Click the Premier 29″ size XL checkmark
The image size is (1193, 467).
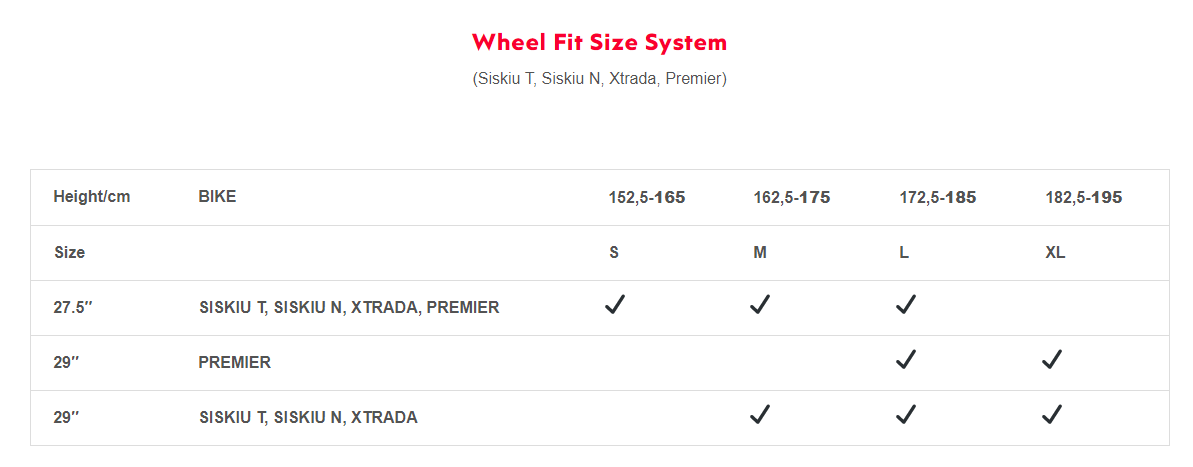point(1051,360)
